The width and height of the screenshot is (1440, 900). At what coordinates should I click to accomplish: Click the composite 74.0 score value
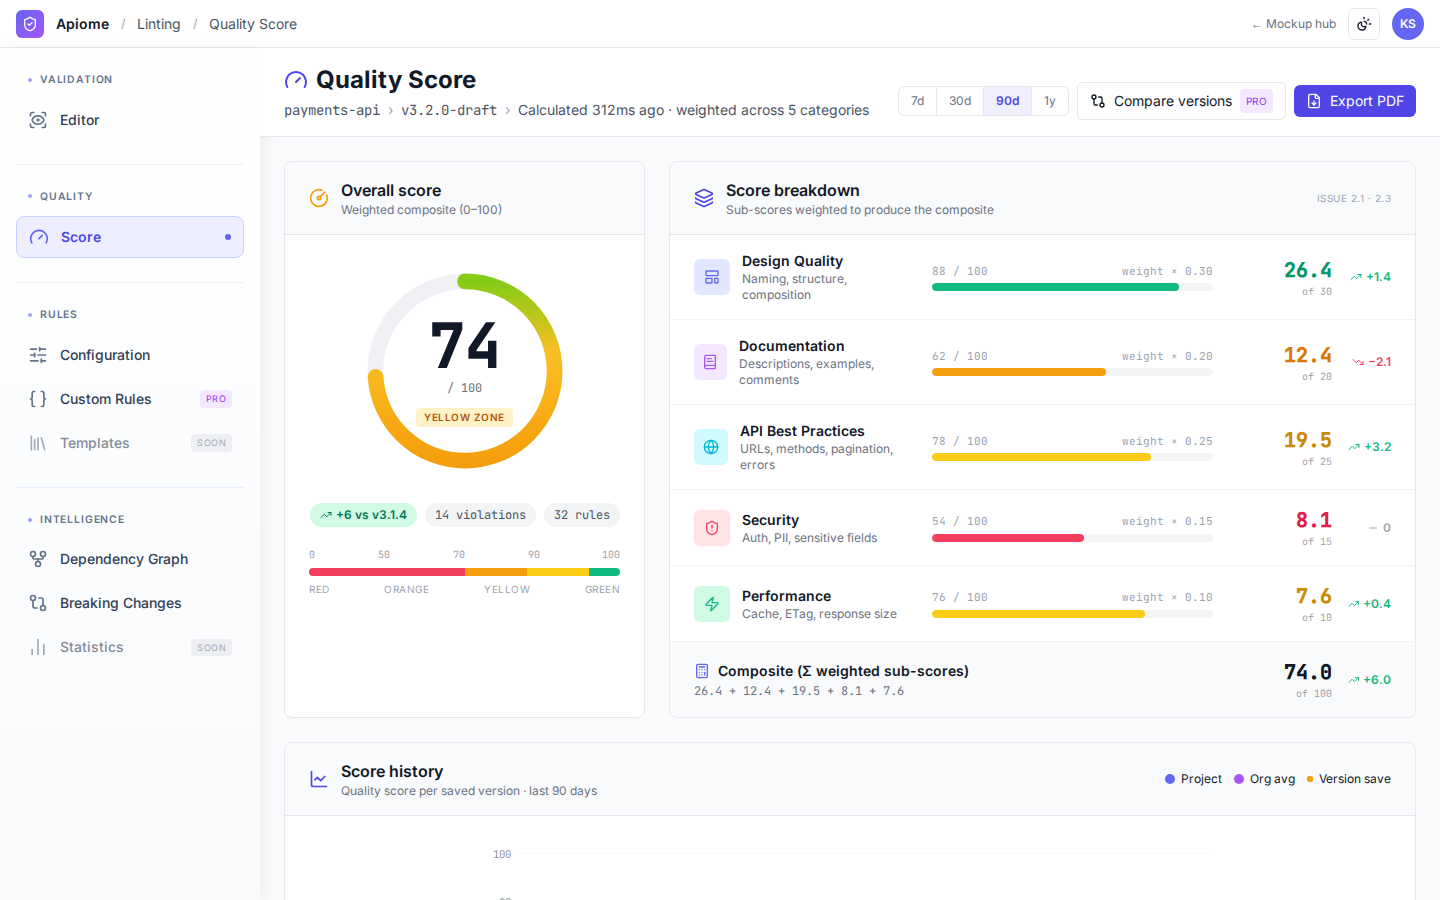click(1308, 672)
